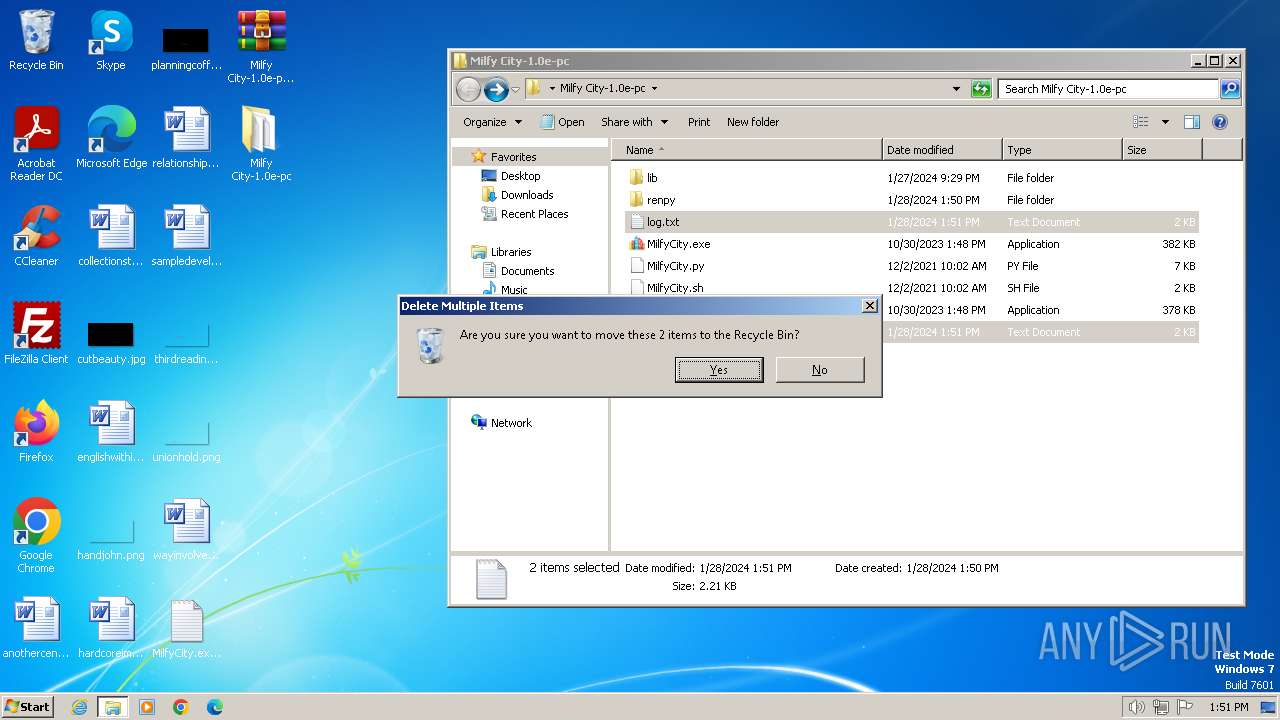Open Desktop in navigation pane

click(511, 176)
